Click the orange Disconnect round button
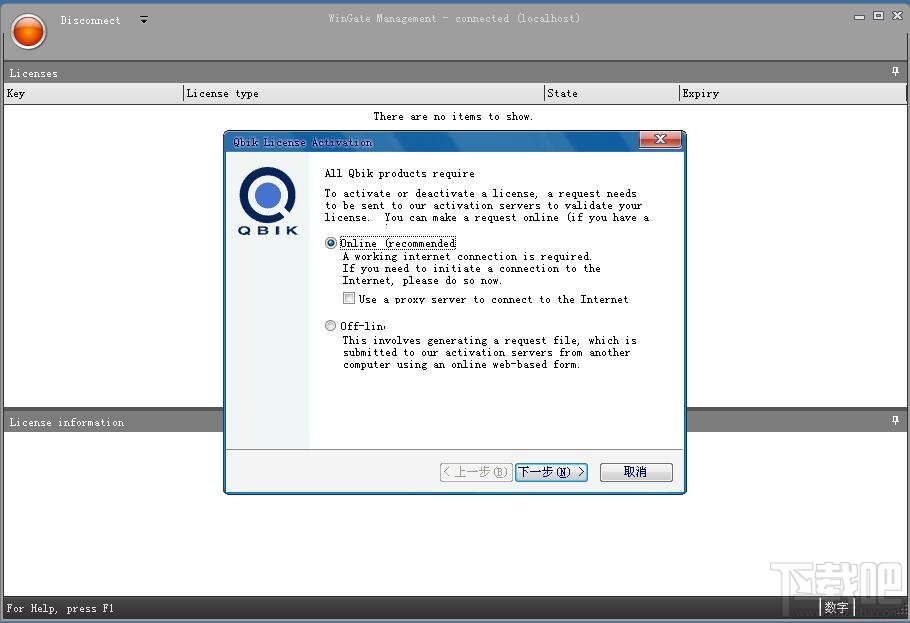Screen dimensions: 910x623 pyautogui.click(x=28, y=31)
